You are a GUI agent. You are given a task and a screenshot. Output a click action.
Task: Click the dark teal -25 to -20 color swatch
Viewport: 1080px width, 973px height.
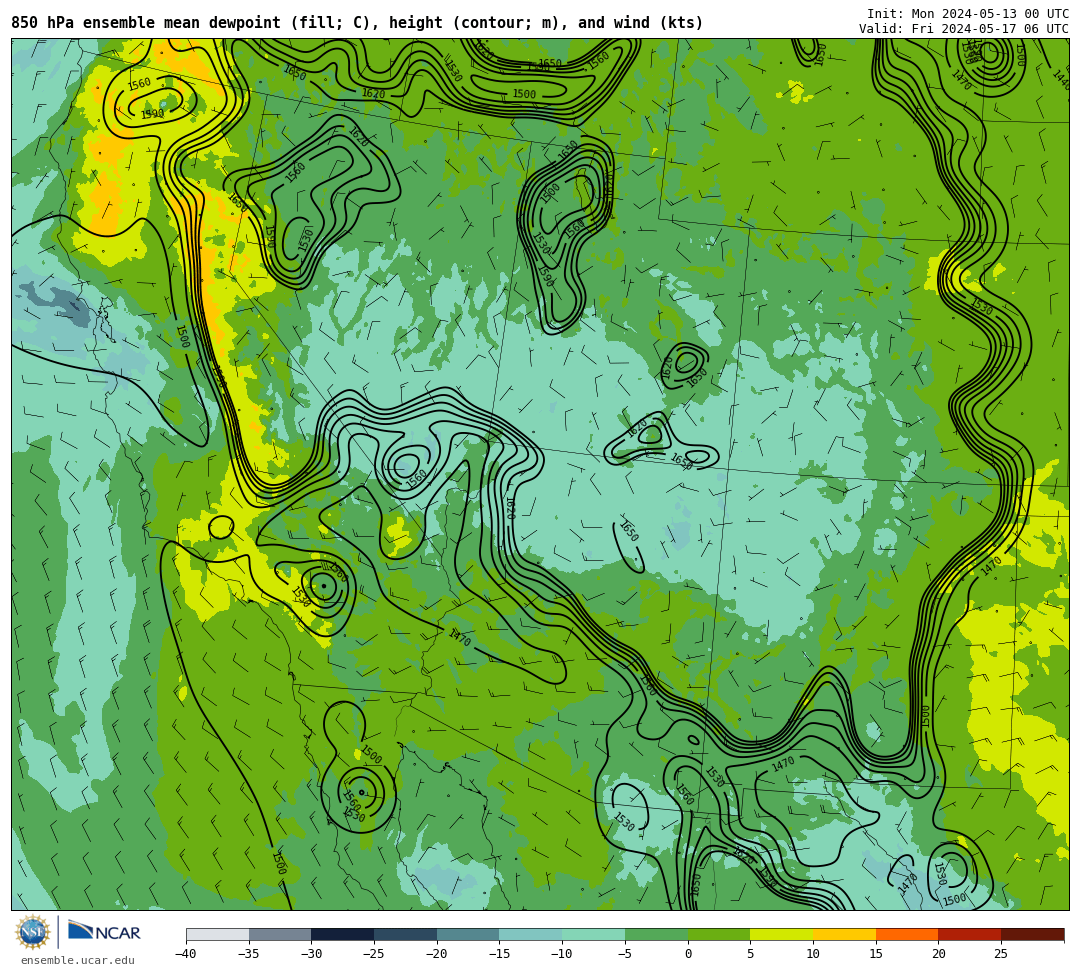[406, 934]
